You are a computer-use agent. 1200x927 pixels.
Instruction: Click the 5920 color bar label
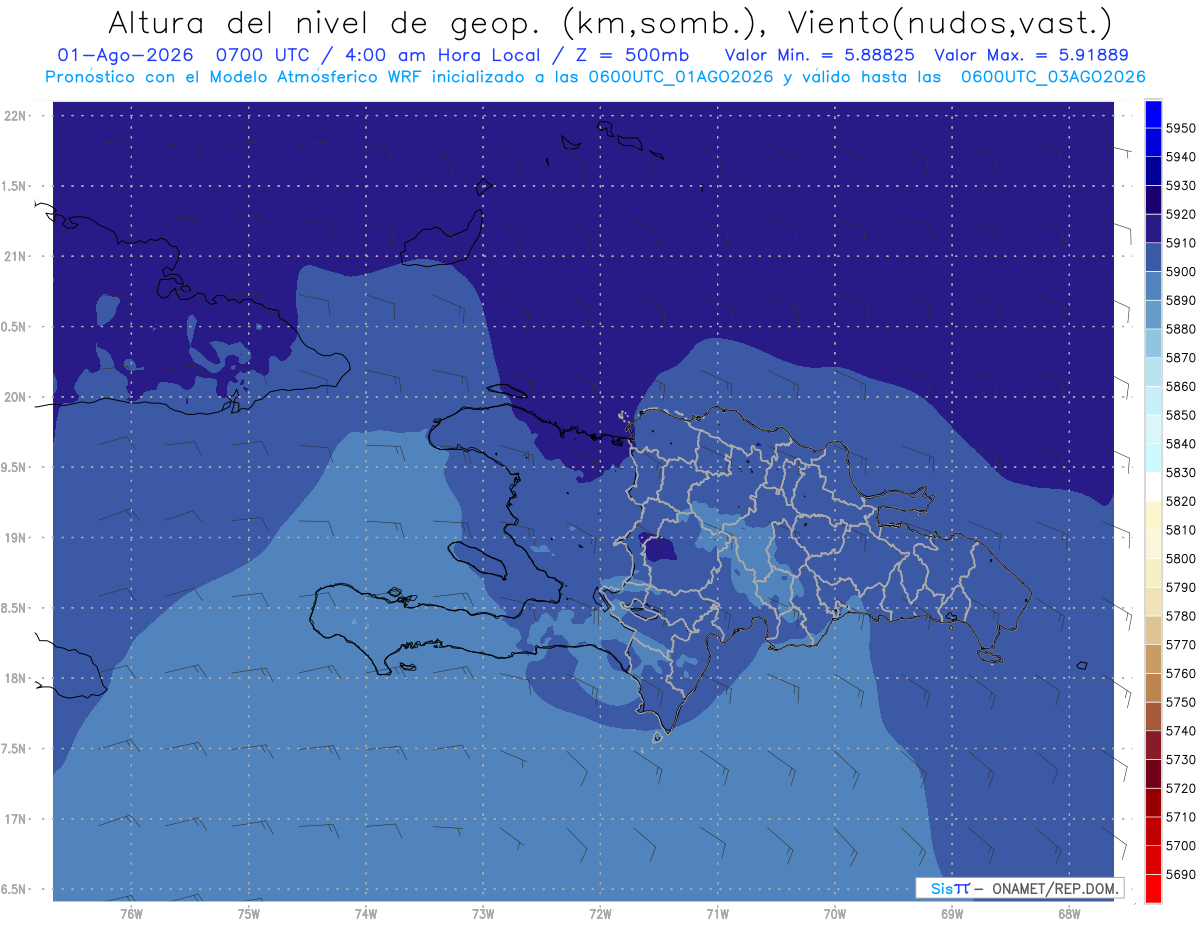pos(1180,215)
